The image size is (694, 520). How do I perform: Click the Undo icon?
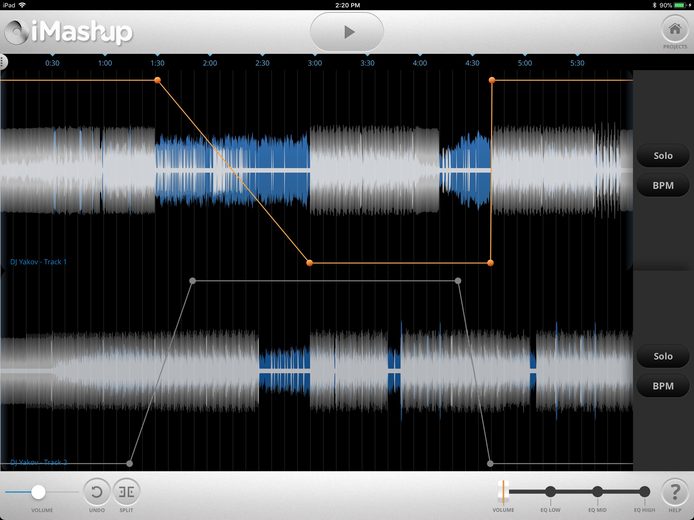point(96,492)
